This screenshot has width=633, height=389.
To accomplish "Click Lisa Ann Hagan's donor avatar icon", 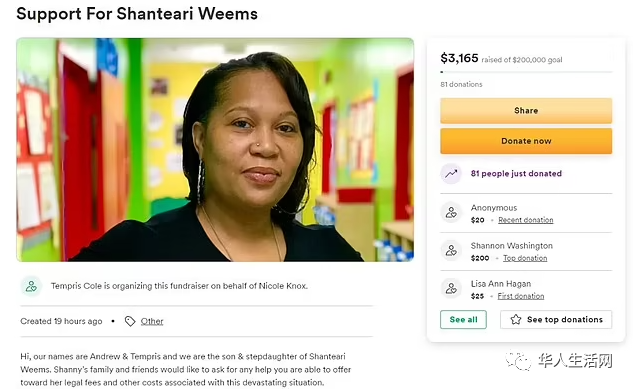I will [451, 289].
